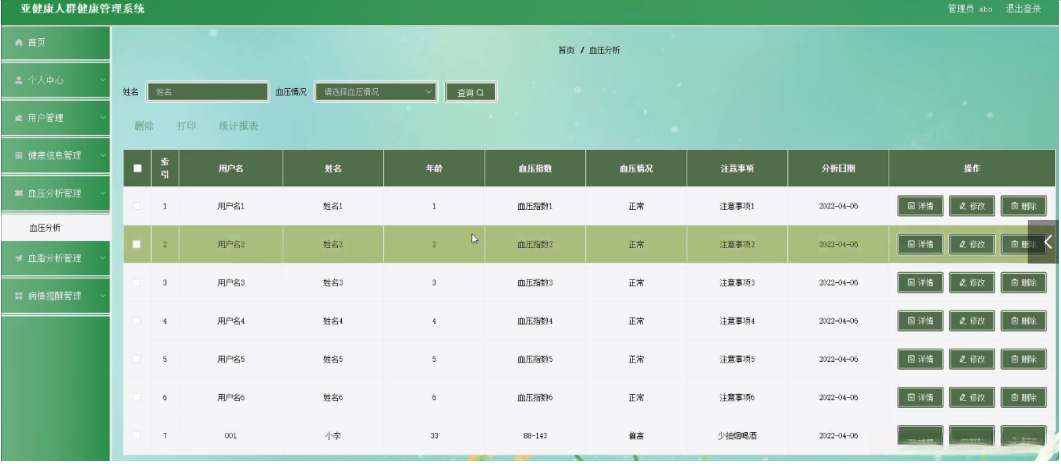
Task: Open the 血压情况 dropdown
Action: pos(376,92)
